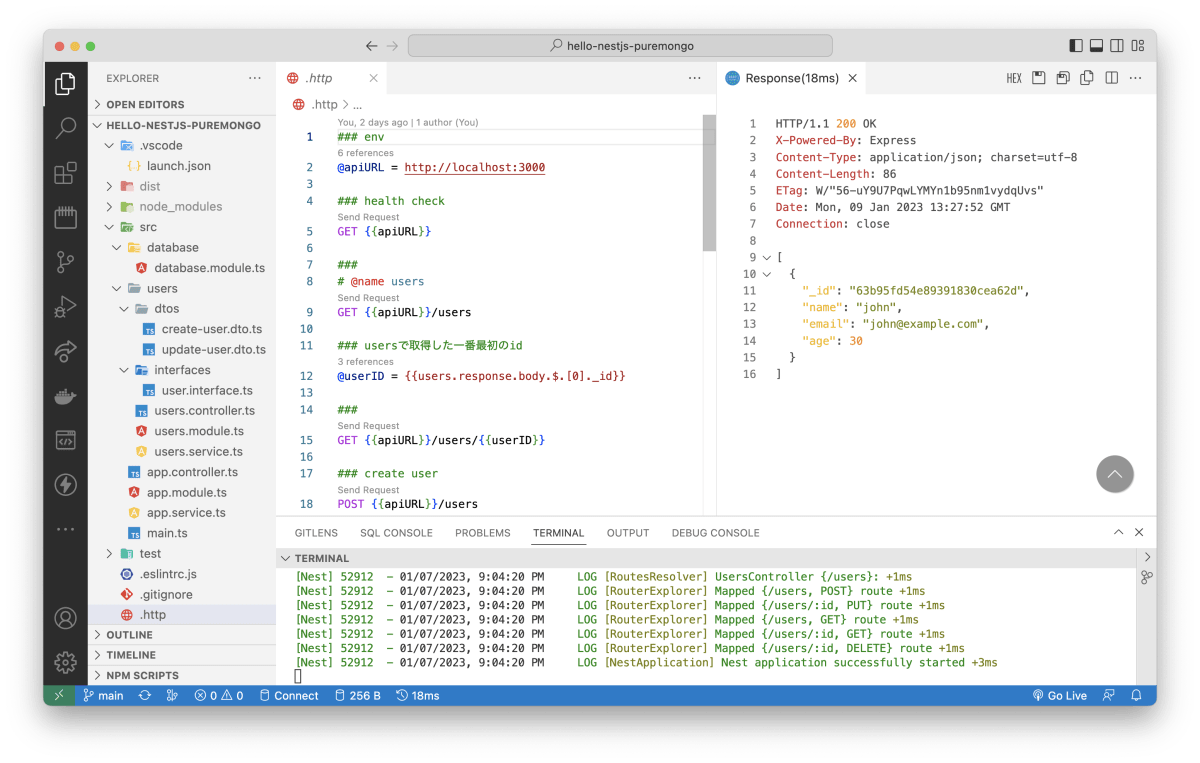
Task: Open the http://localhost:3000 link
Action: coord(475,167)
